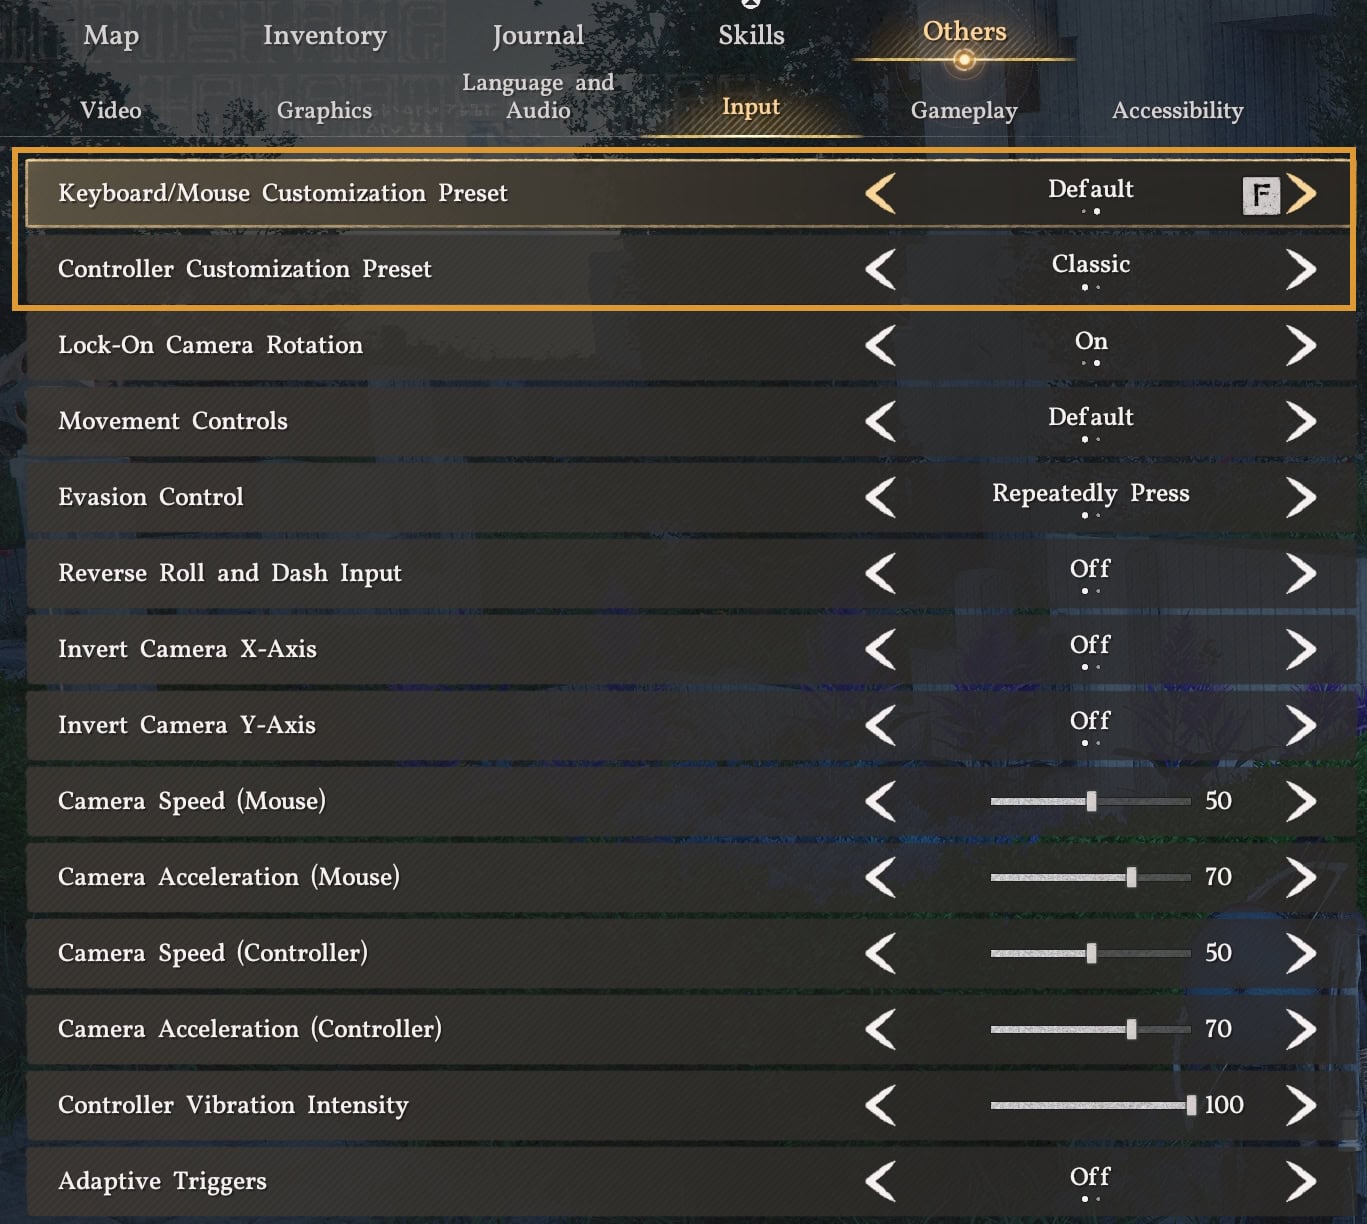Image resolution: width=1367 pixels, height=1224 pixels.
Task: Cycle Reverse Roll and Dash Input right
Action: [1301, 573]
